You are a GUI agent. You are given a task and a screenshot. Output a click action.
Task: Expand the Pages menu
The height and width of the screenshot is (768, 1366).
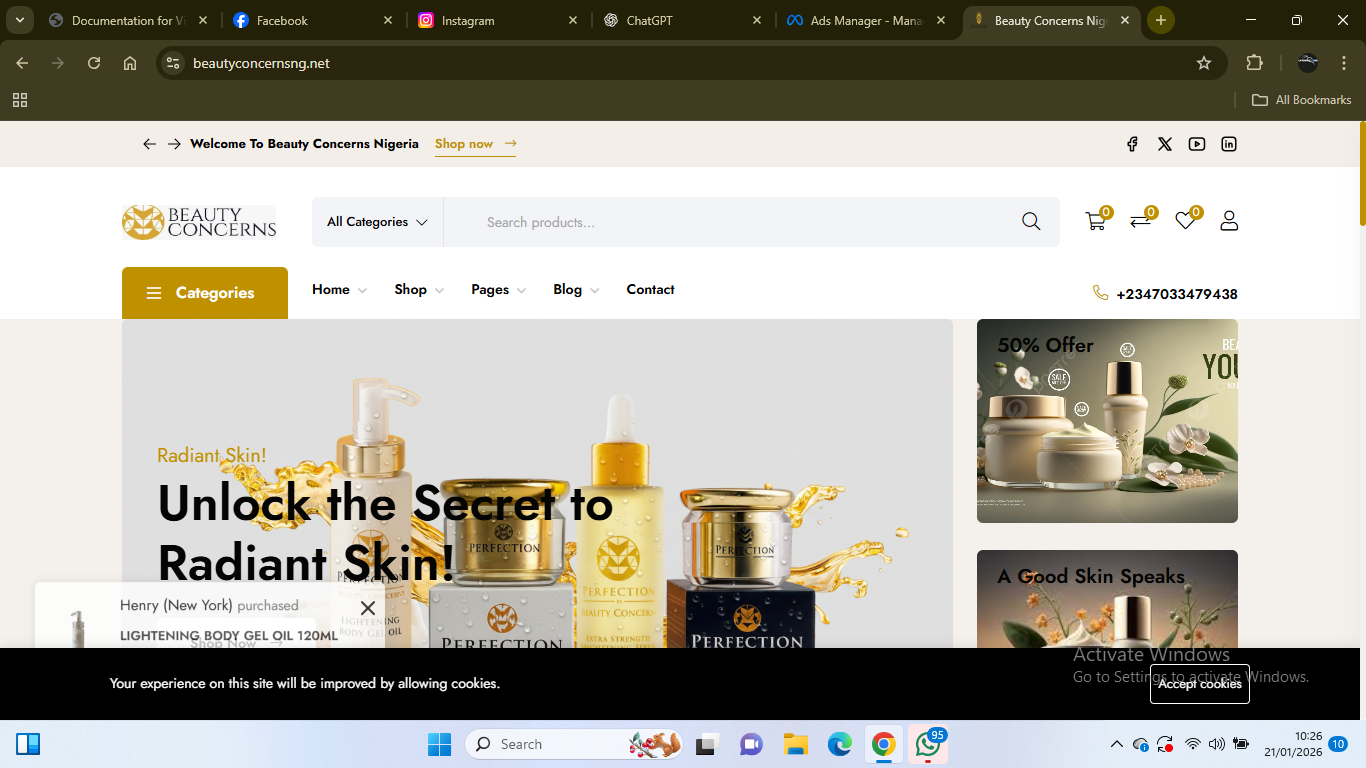499,290
